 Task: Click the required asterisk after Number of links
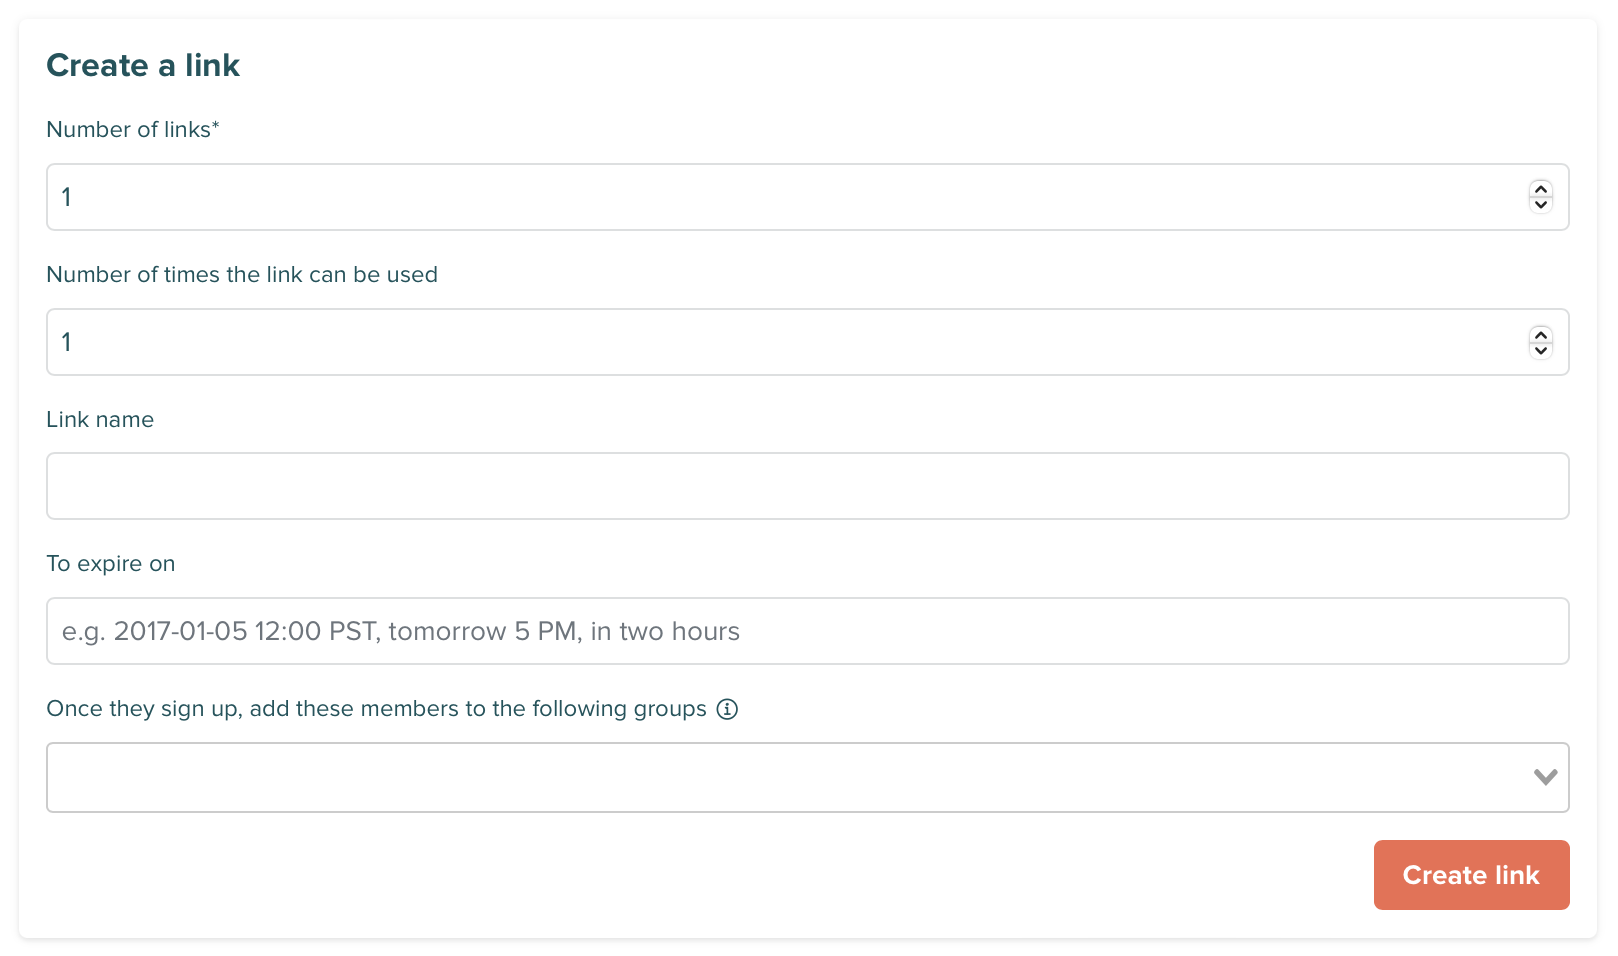point(216,125)
